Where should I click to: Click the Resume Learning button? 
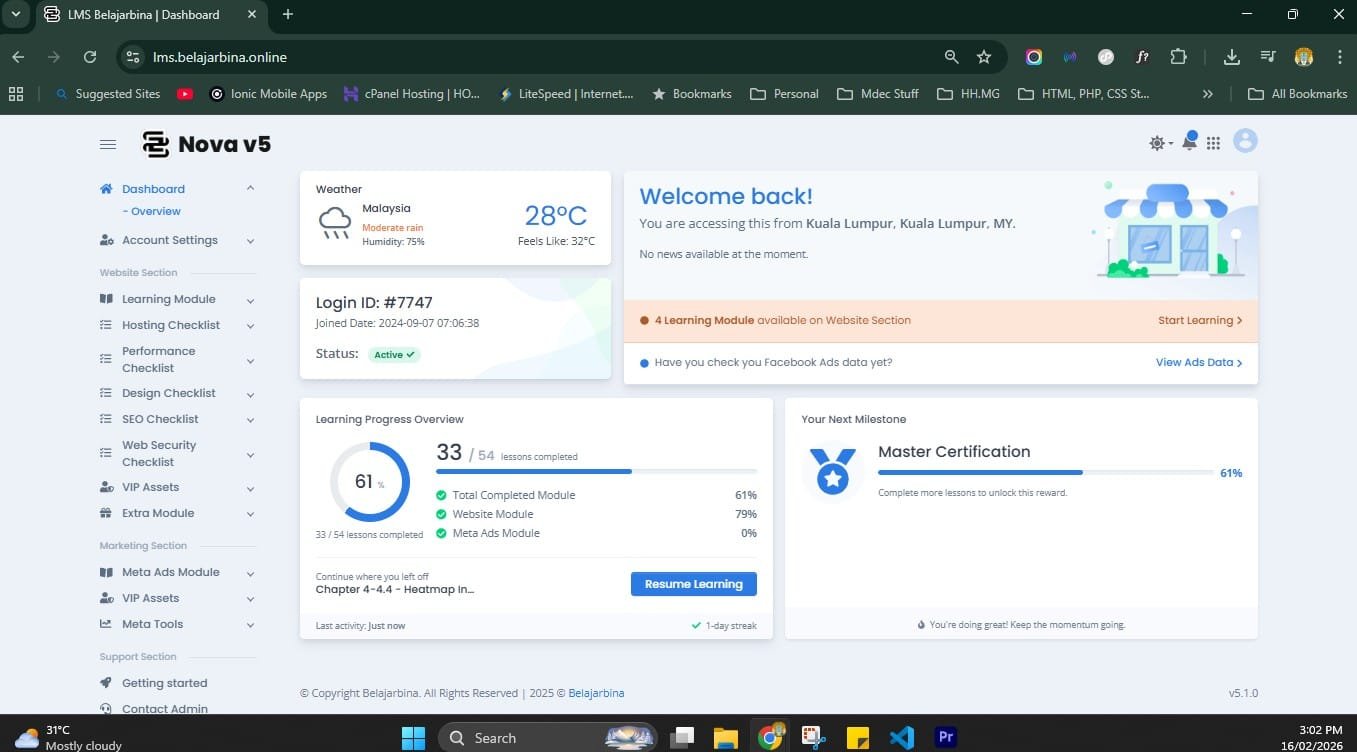693,583
